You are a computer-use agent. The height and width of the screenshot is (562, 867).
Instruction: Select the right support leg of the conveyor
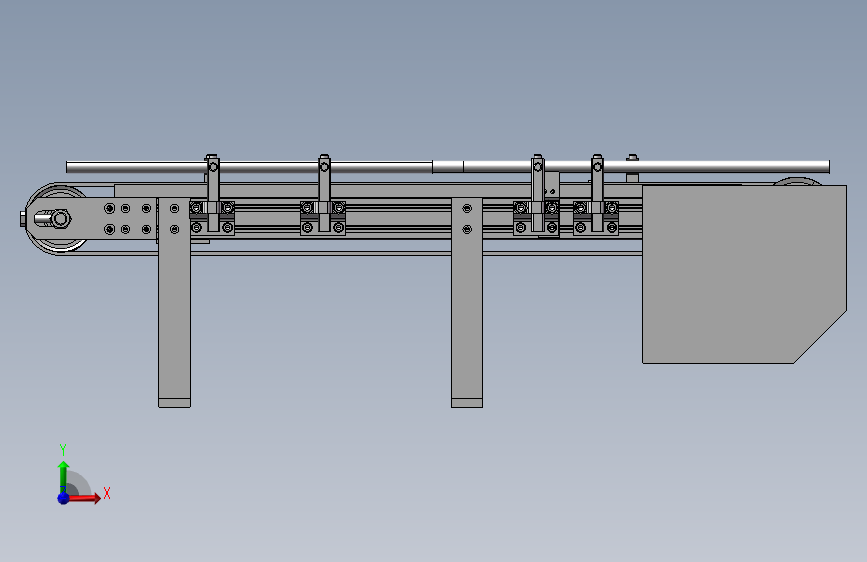(467, 301)
